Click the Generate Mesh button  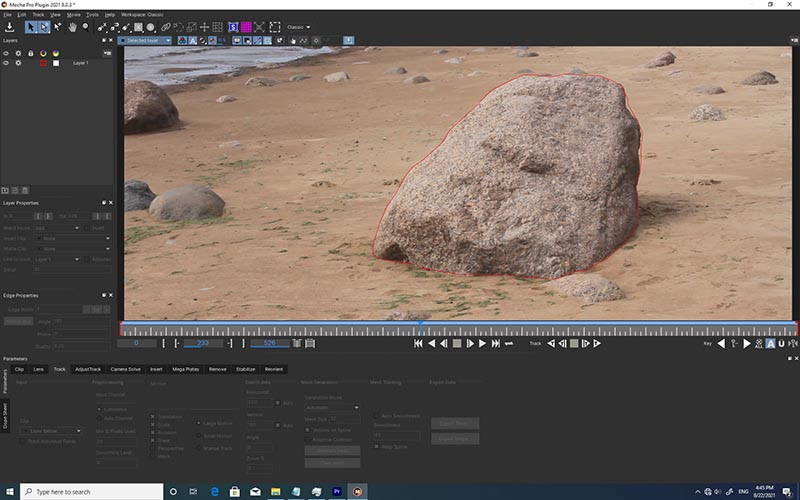click(332, 451)
